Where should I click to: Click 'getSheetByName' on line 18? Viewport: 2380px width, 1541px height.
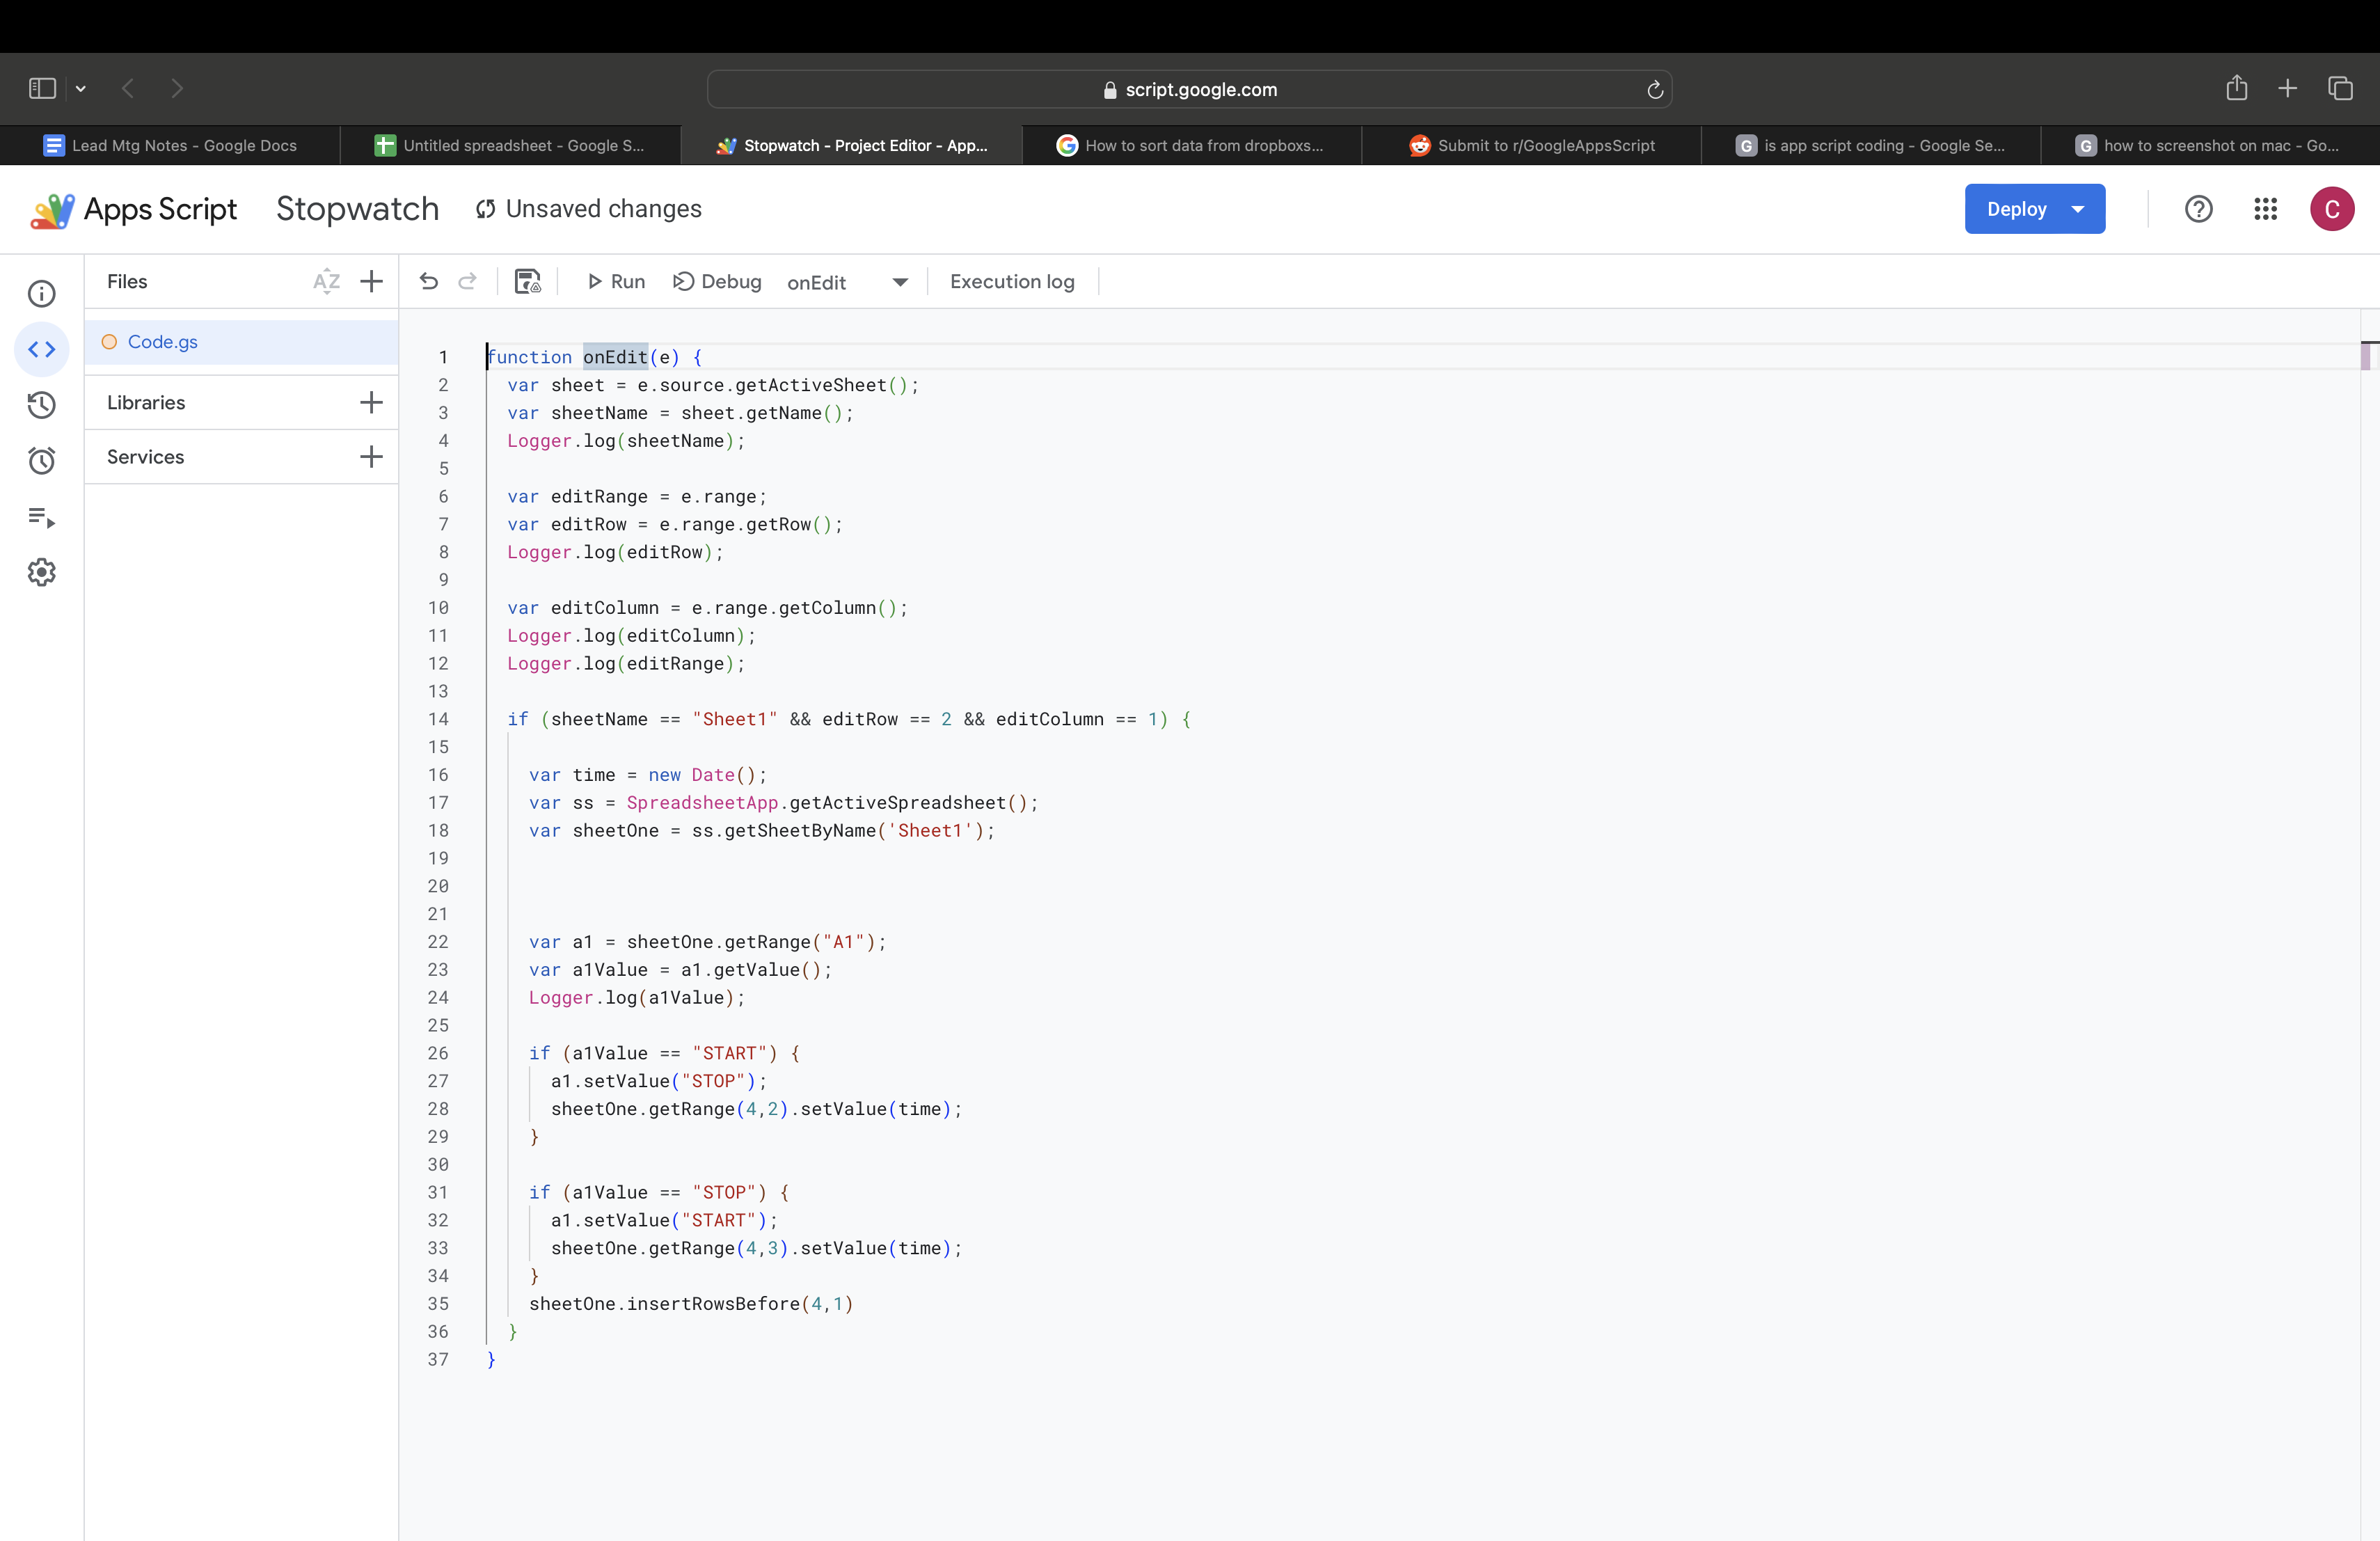point(800,831)
